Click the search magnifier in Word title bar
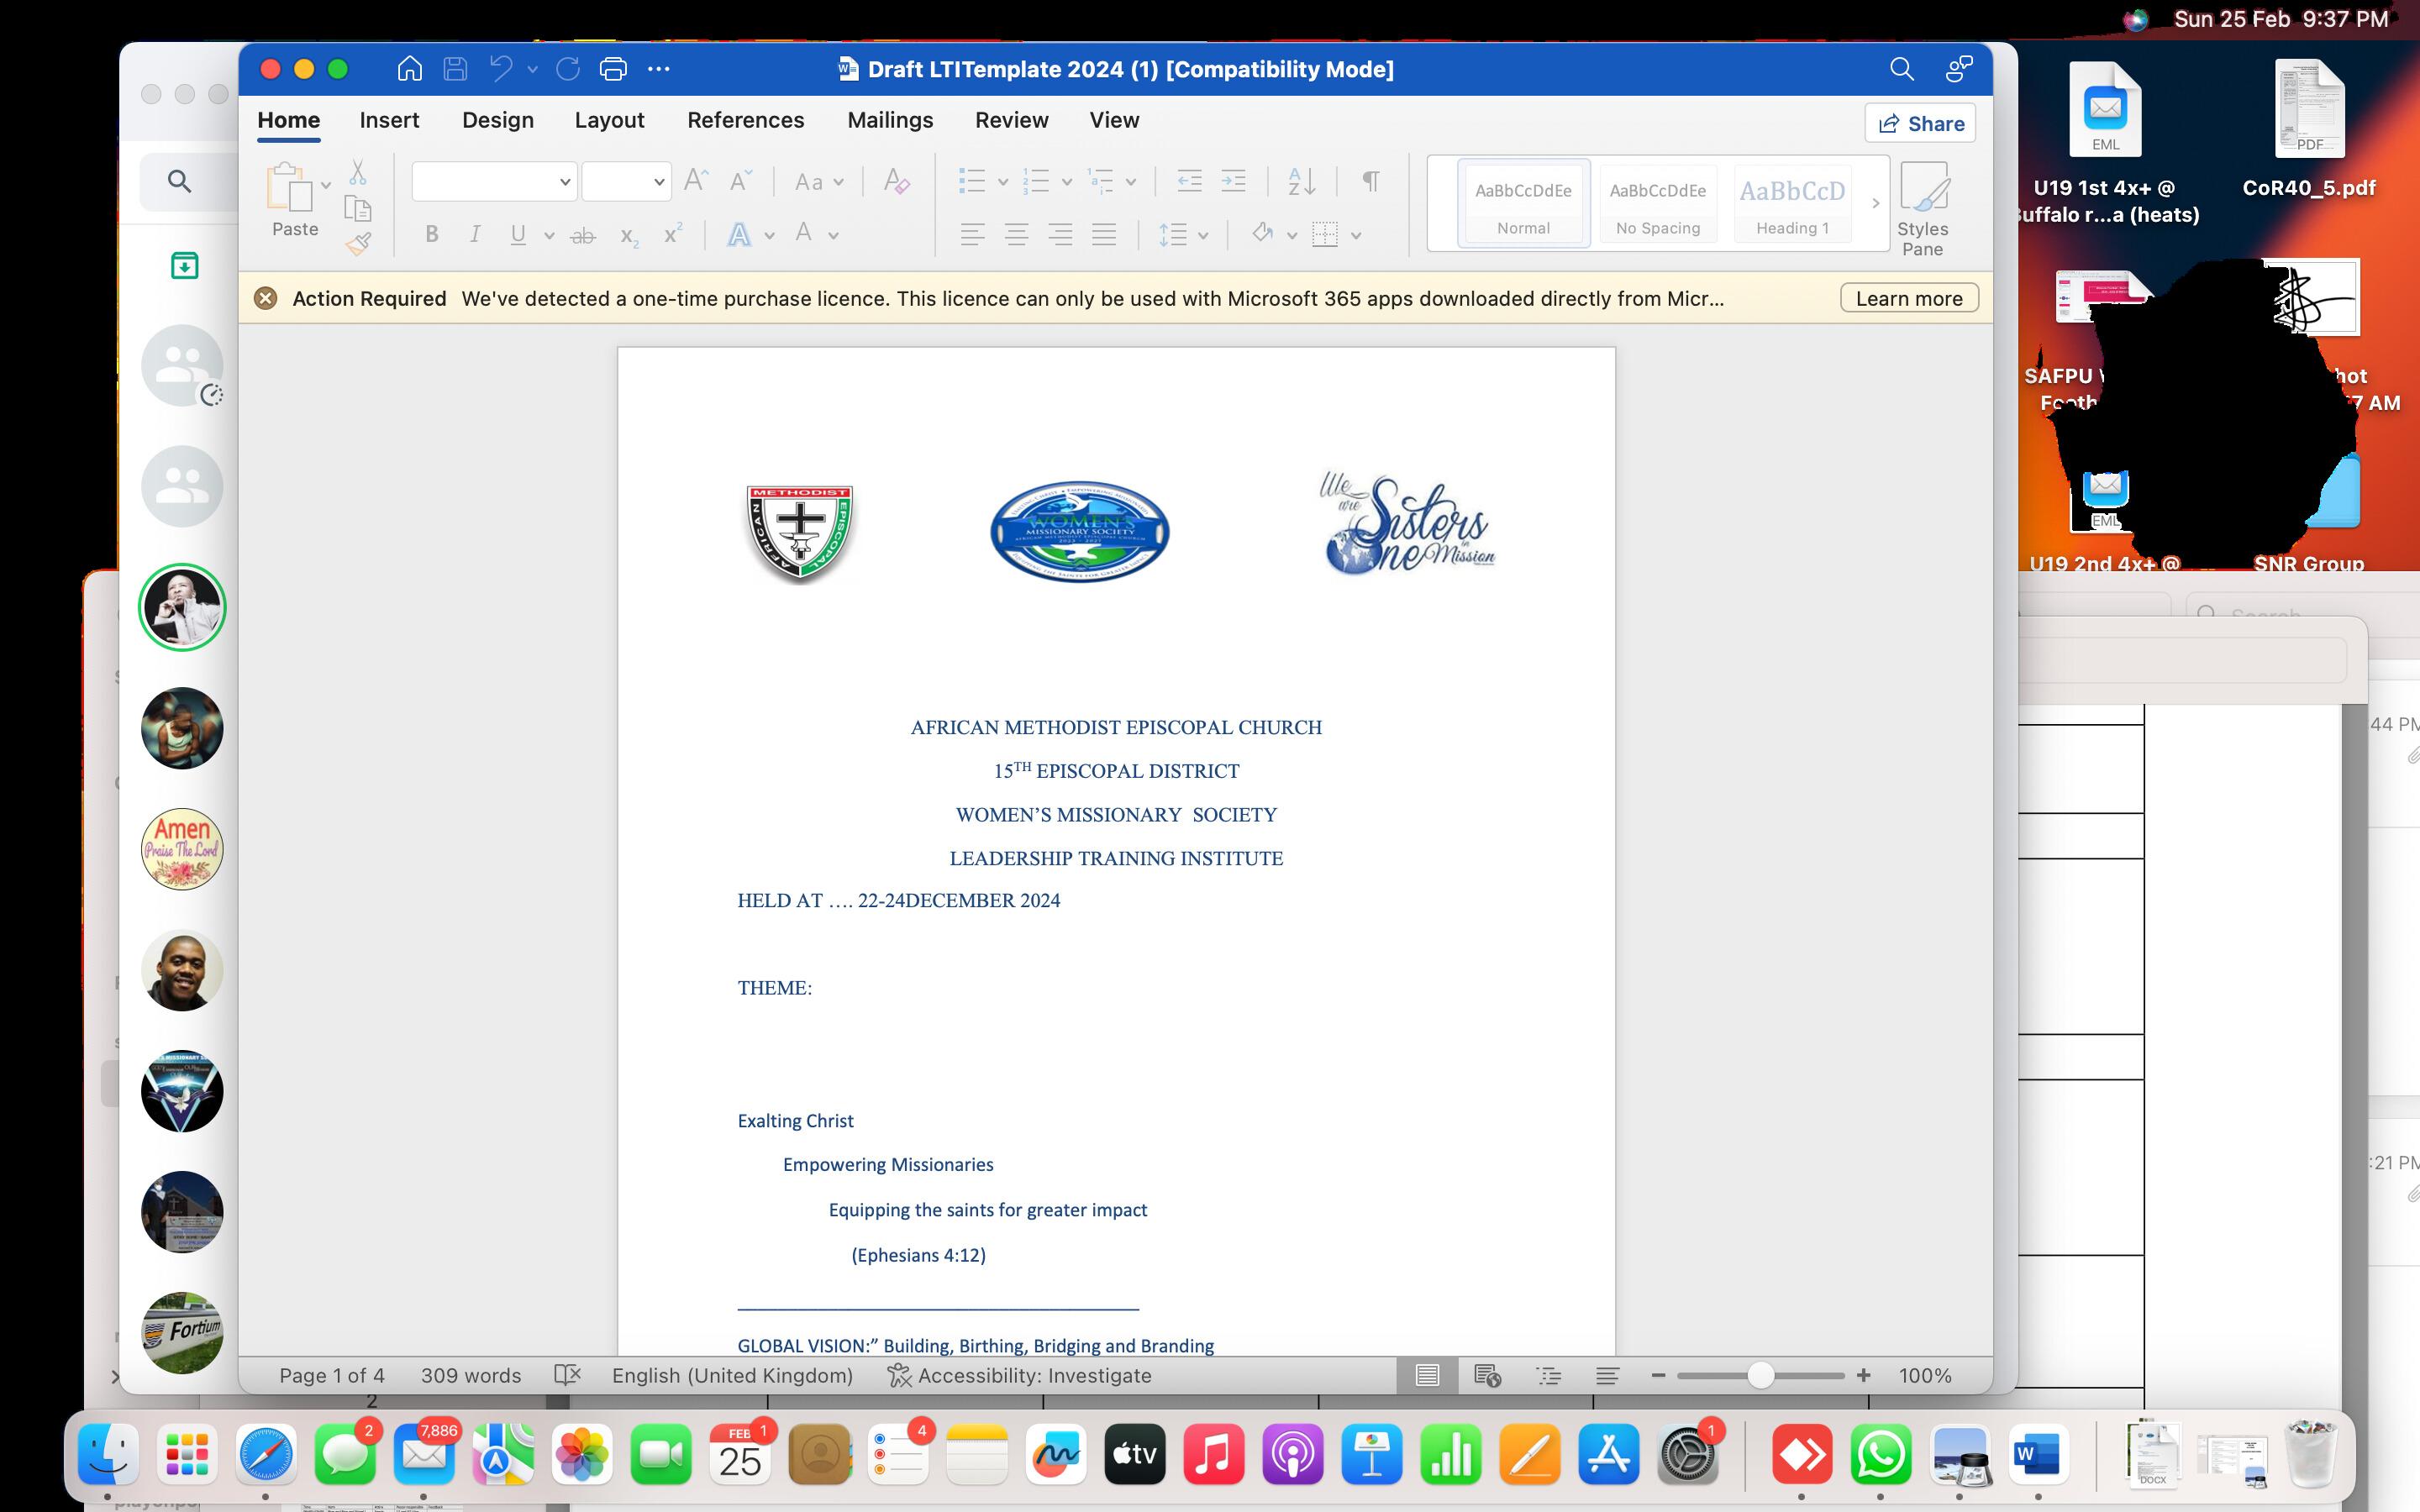This screenshot has height=1512, width=2420. coord(1901,69)
